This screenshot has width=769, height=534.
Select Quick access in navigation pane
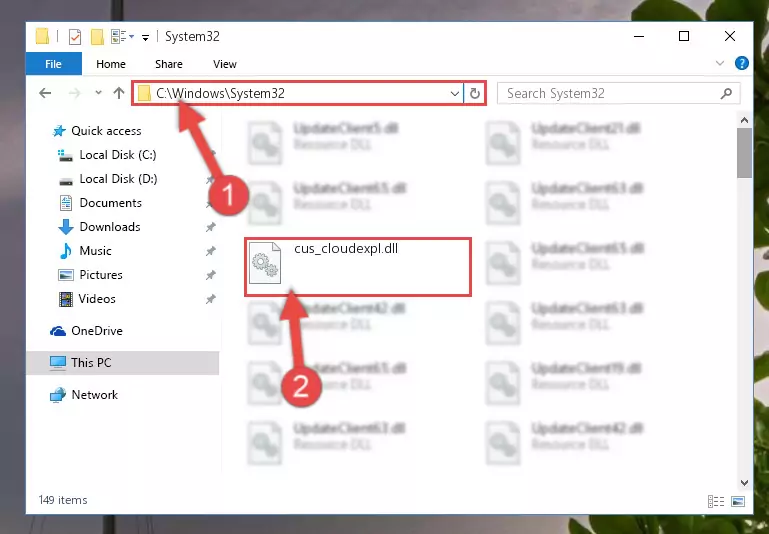(106, 130)
